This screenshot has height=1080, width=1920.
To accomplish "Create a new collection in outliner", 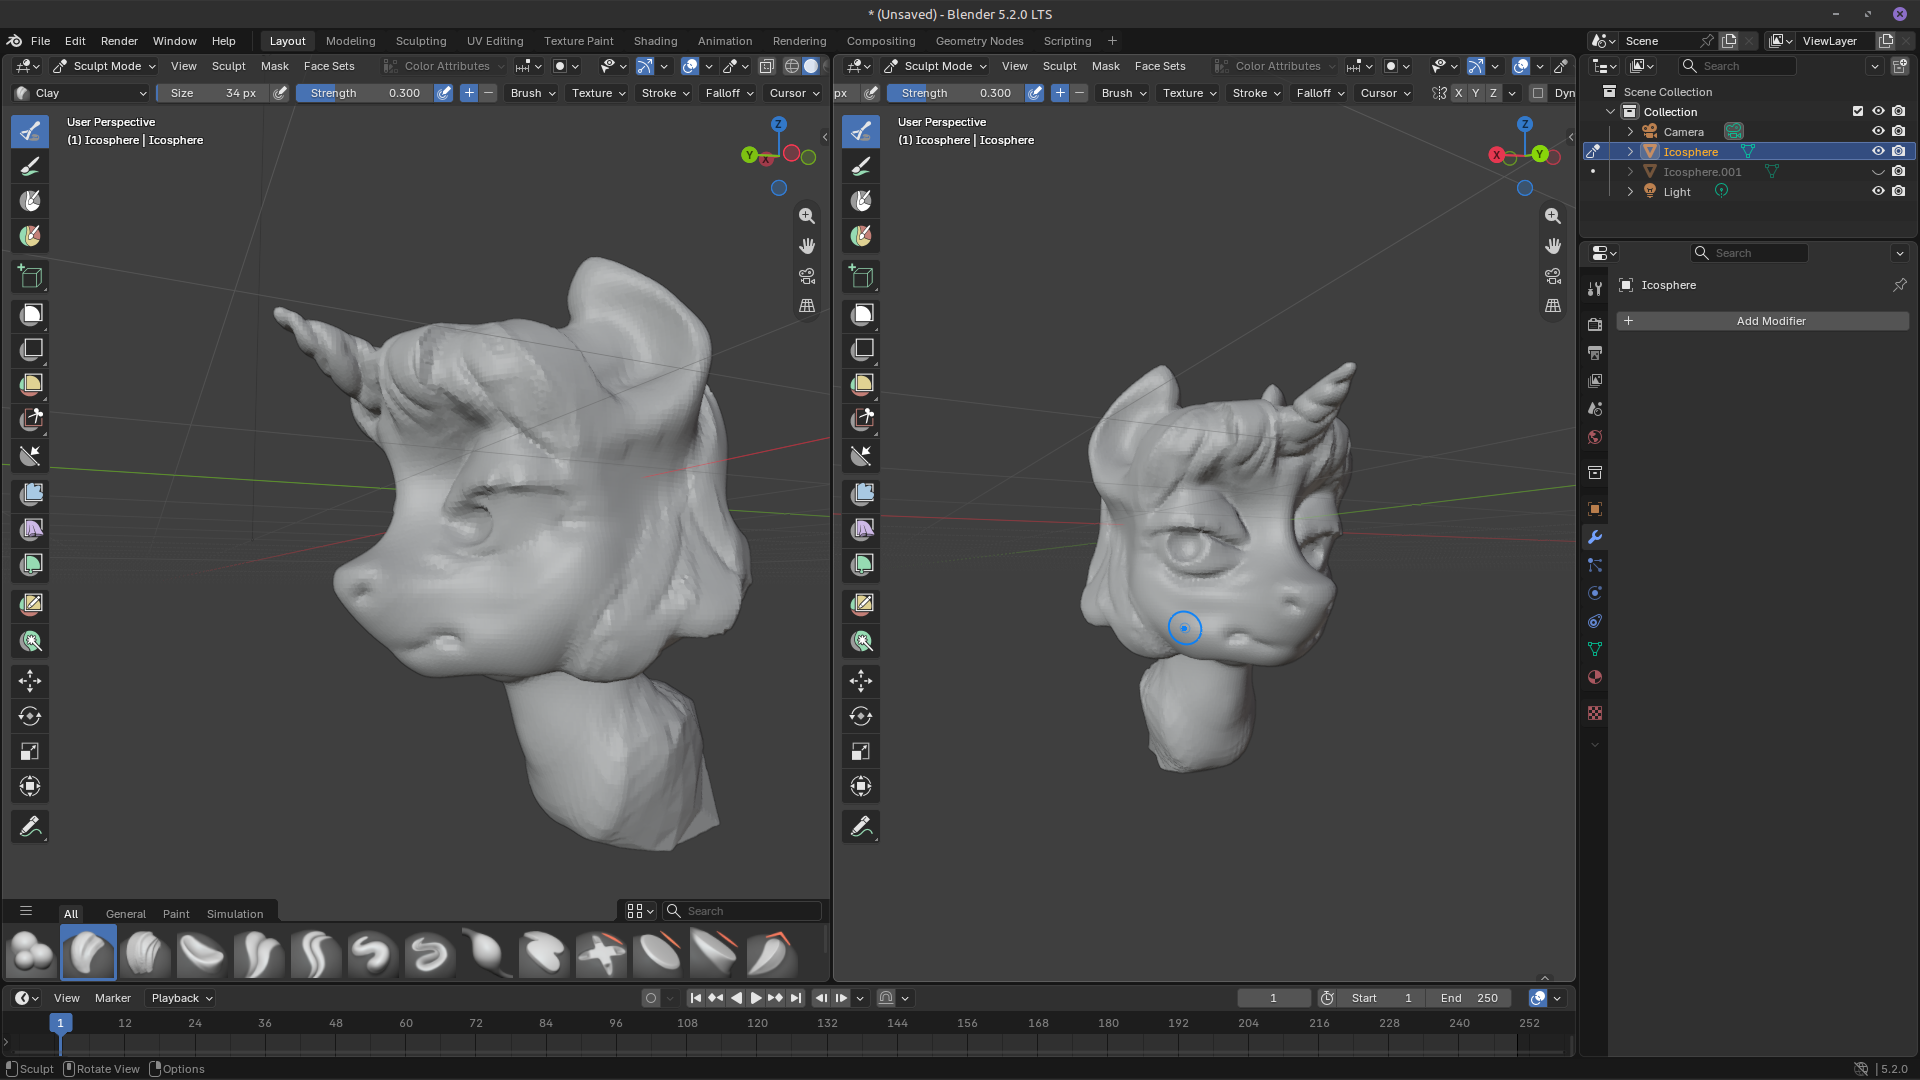I will (x=1900, y=66).
